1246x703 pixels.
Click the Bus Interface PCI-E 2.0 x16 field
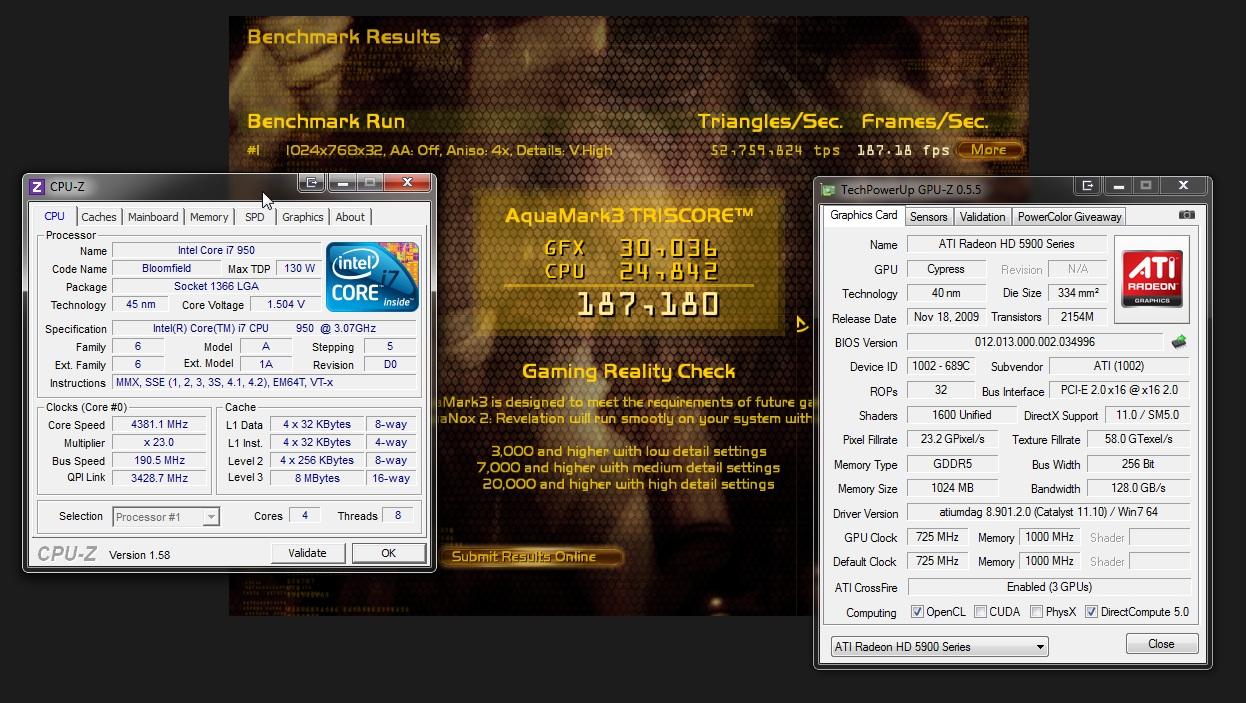(1120, 391)
